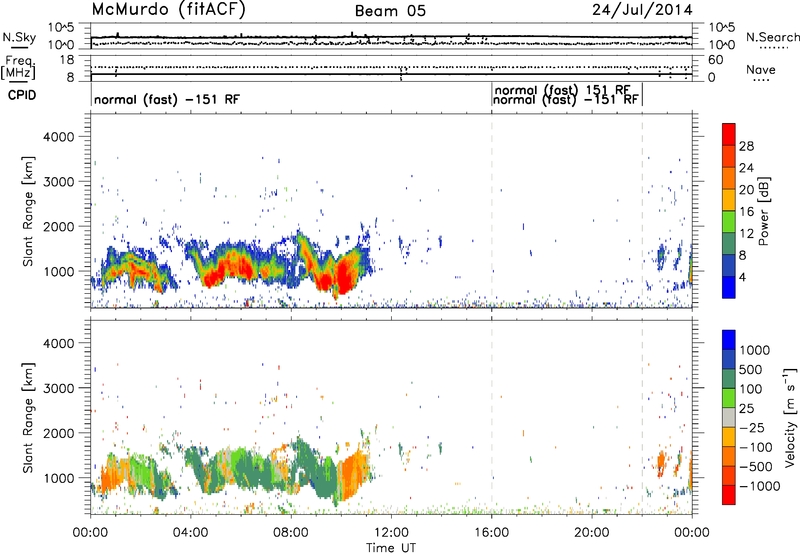Click the "4000" tick in the Power panel
The height and width of the screenshot is (554, 800).
(59, 137)
